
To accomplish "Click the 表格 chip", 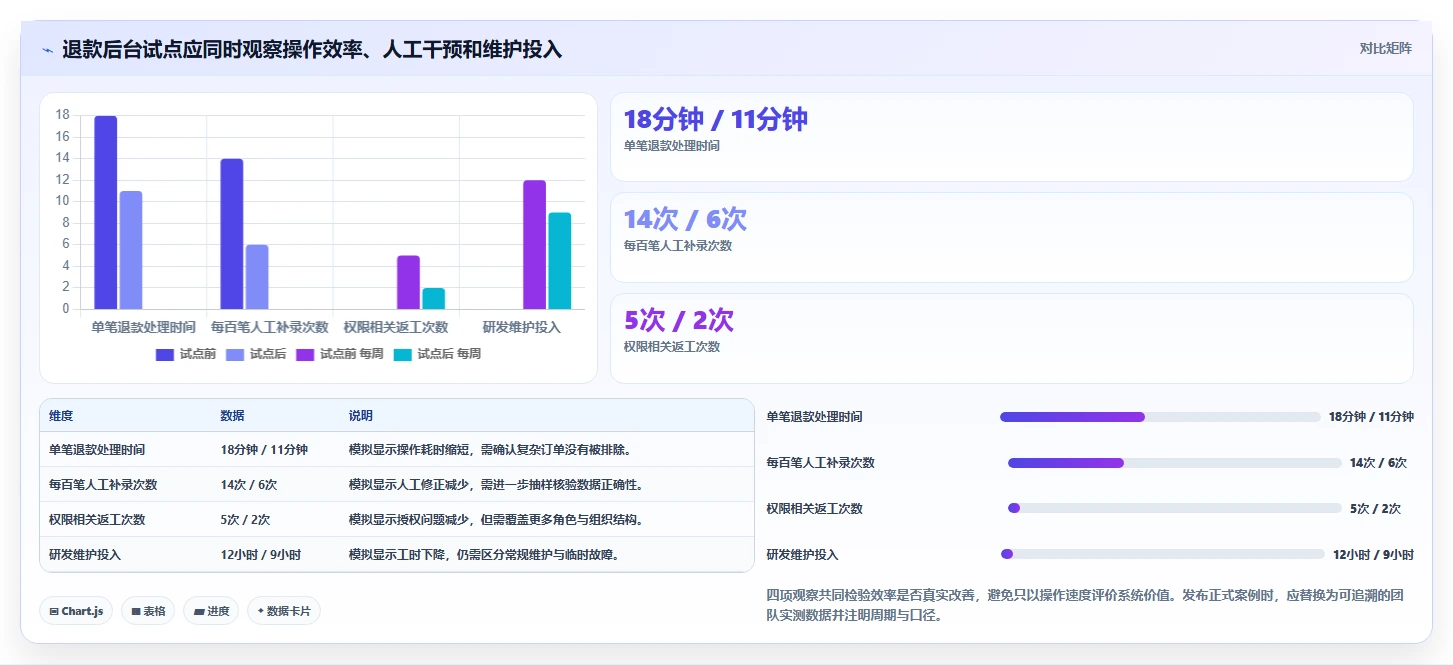I will 148,611.
